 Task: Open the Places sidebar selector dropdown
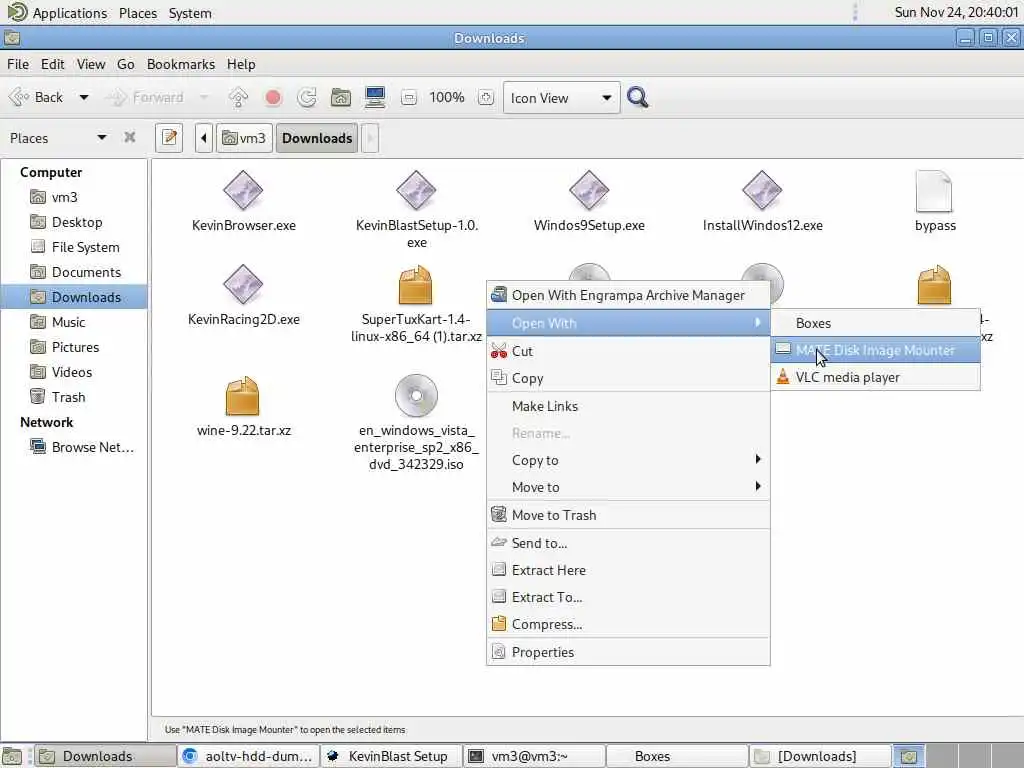[x=57, y=138]
